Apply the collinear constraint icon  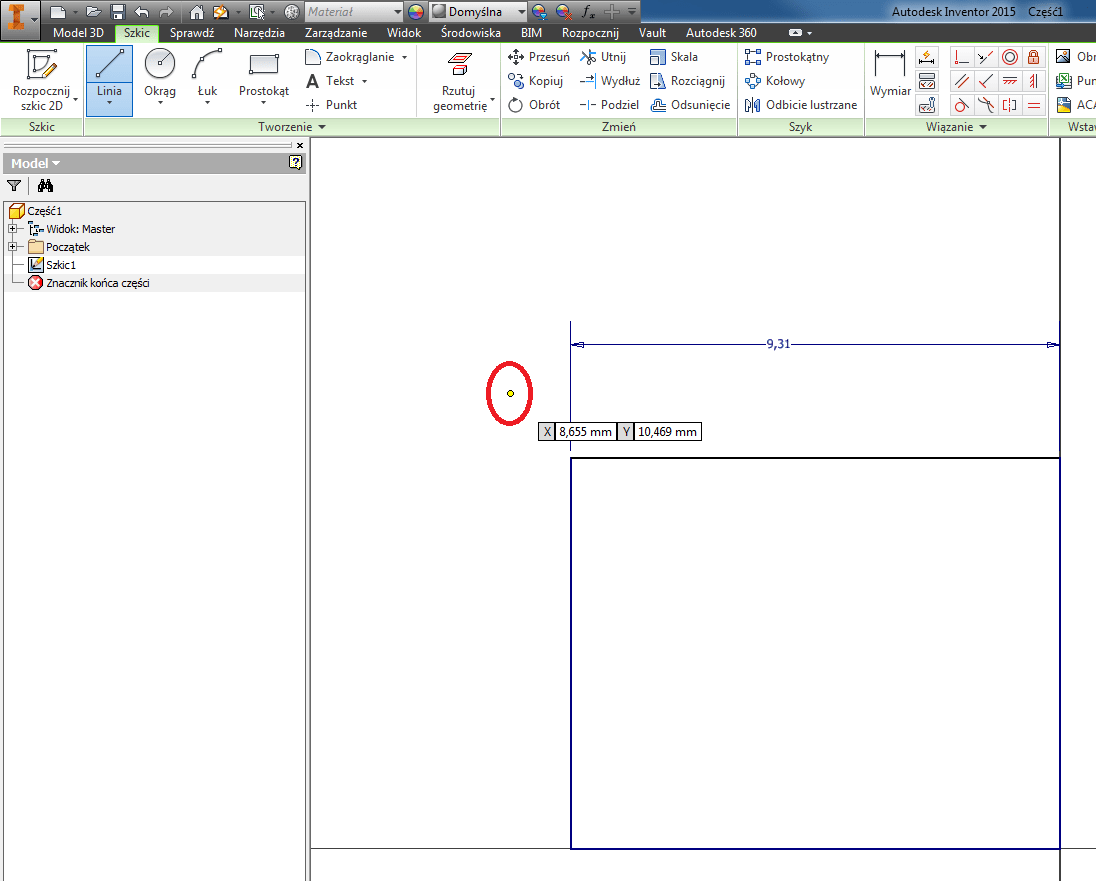click(x=986, y=57)
